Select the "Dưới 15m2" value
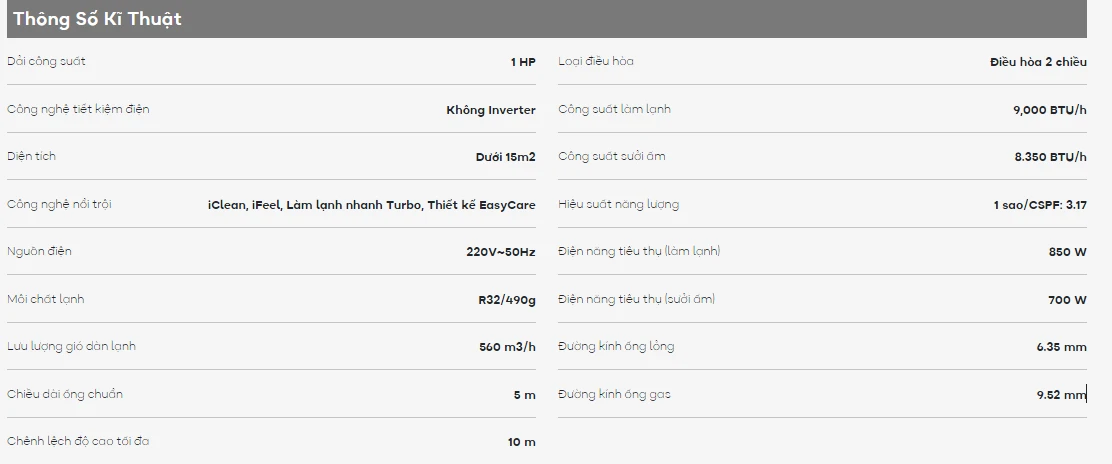Screen dimensions: 1112x464 (505, 157)
